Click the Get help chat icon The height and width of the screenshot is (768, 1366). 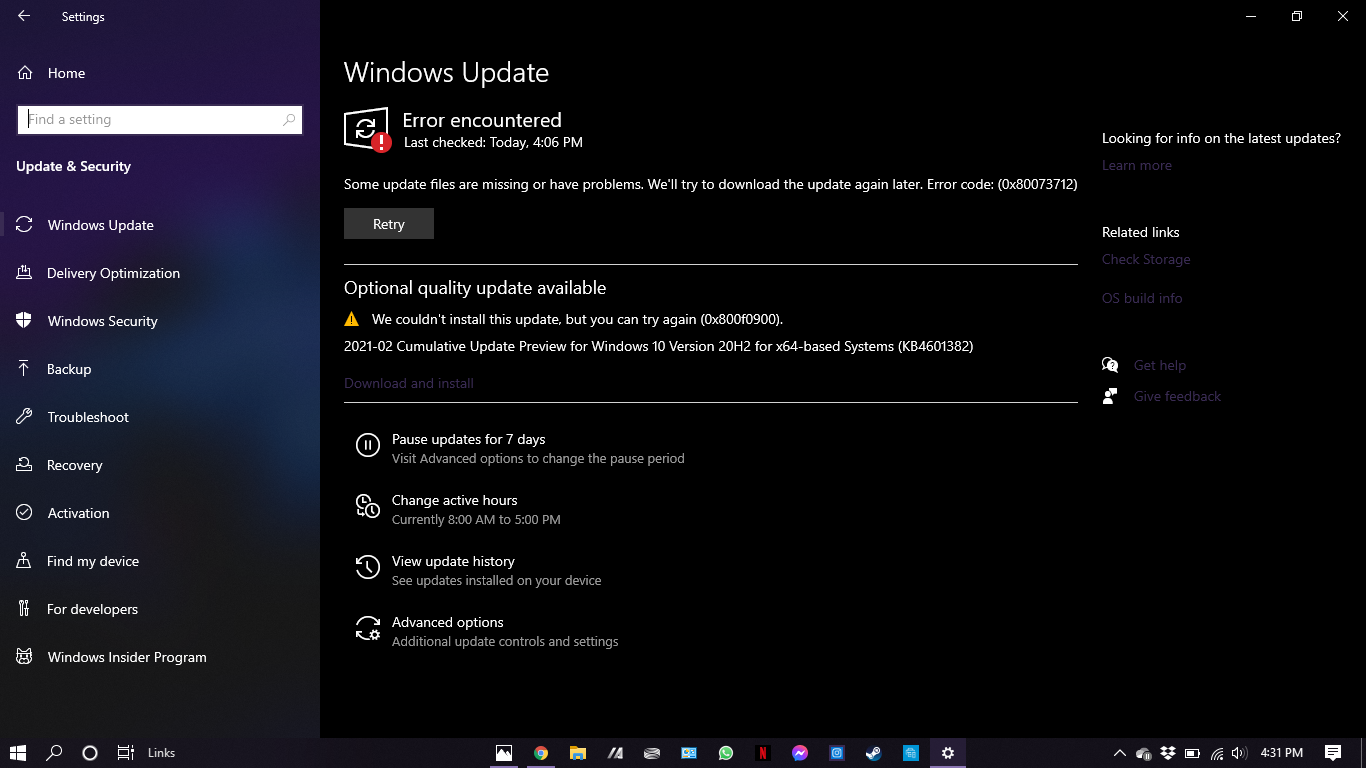click(1110, 365)
